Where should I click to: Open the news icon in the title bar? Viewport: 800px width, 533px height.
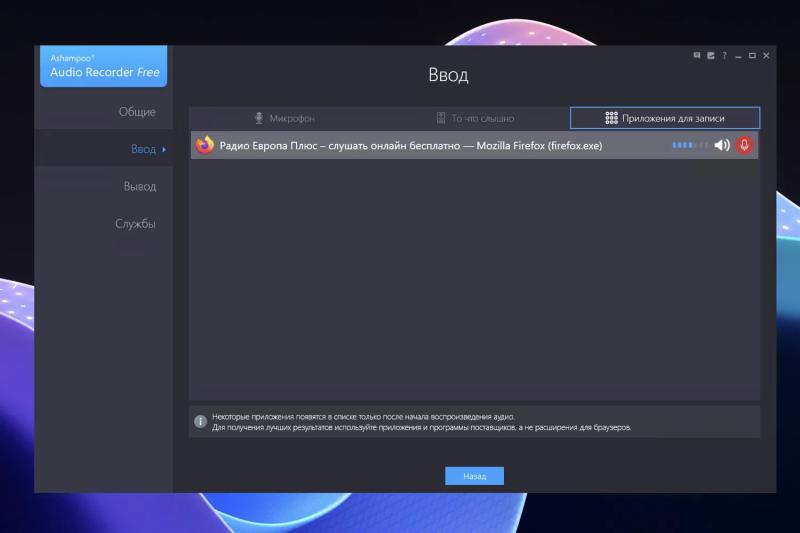click(711, 55)
